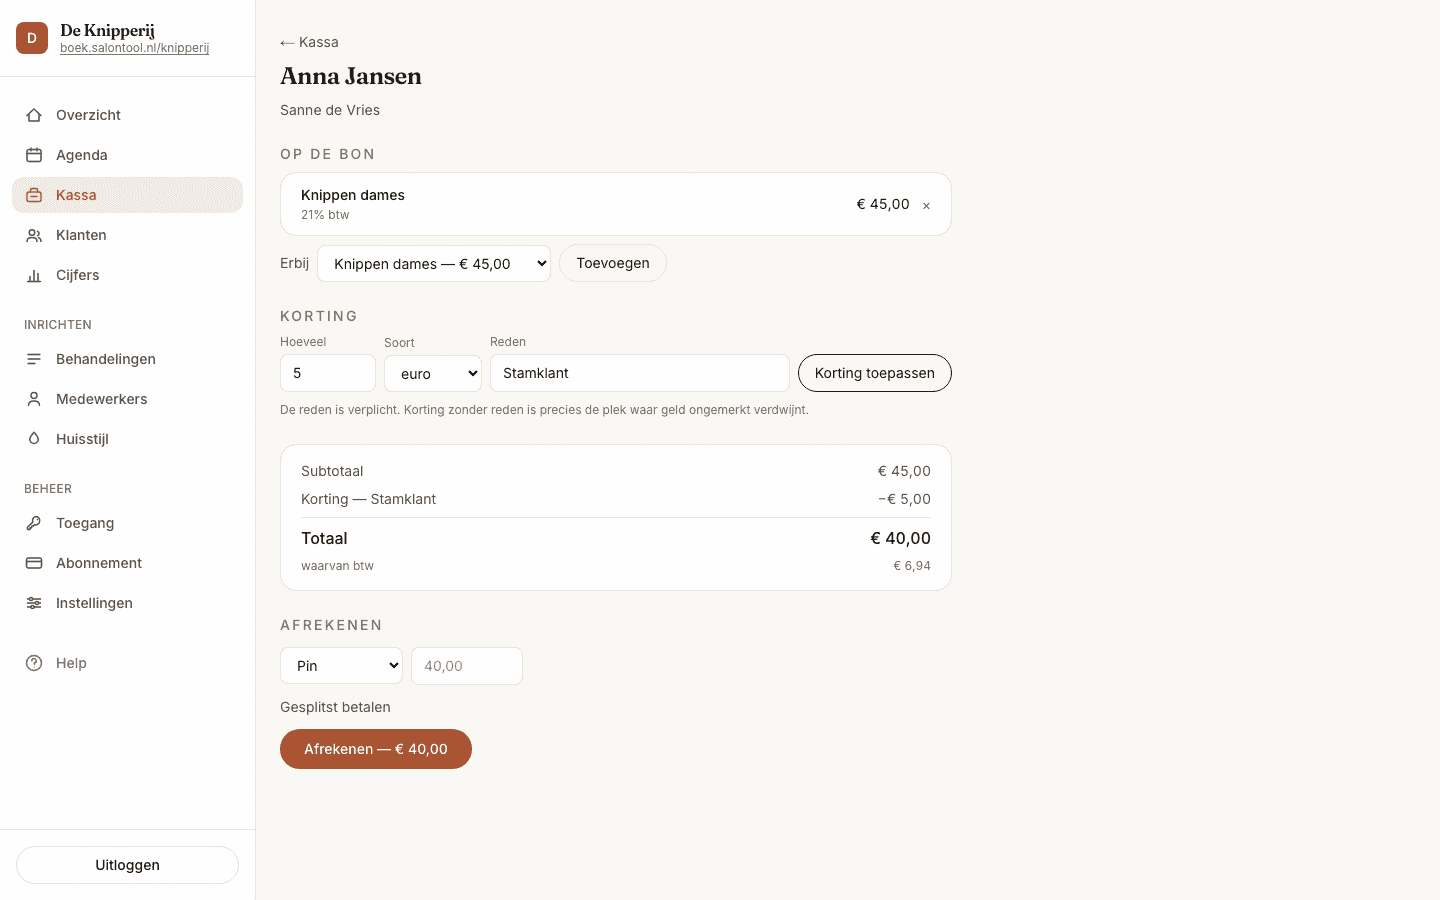Click the Toegang key icon

coord(34,523)
